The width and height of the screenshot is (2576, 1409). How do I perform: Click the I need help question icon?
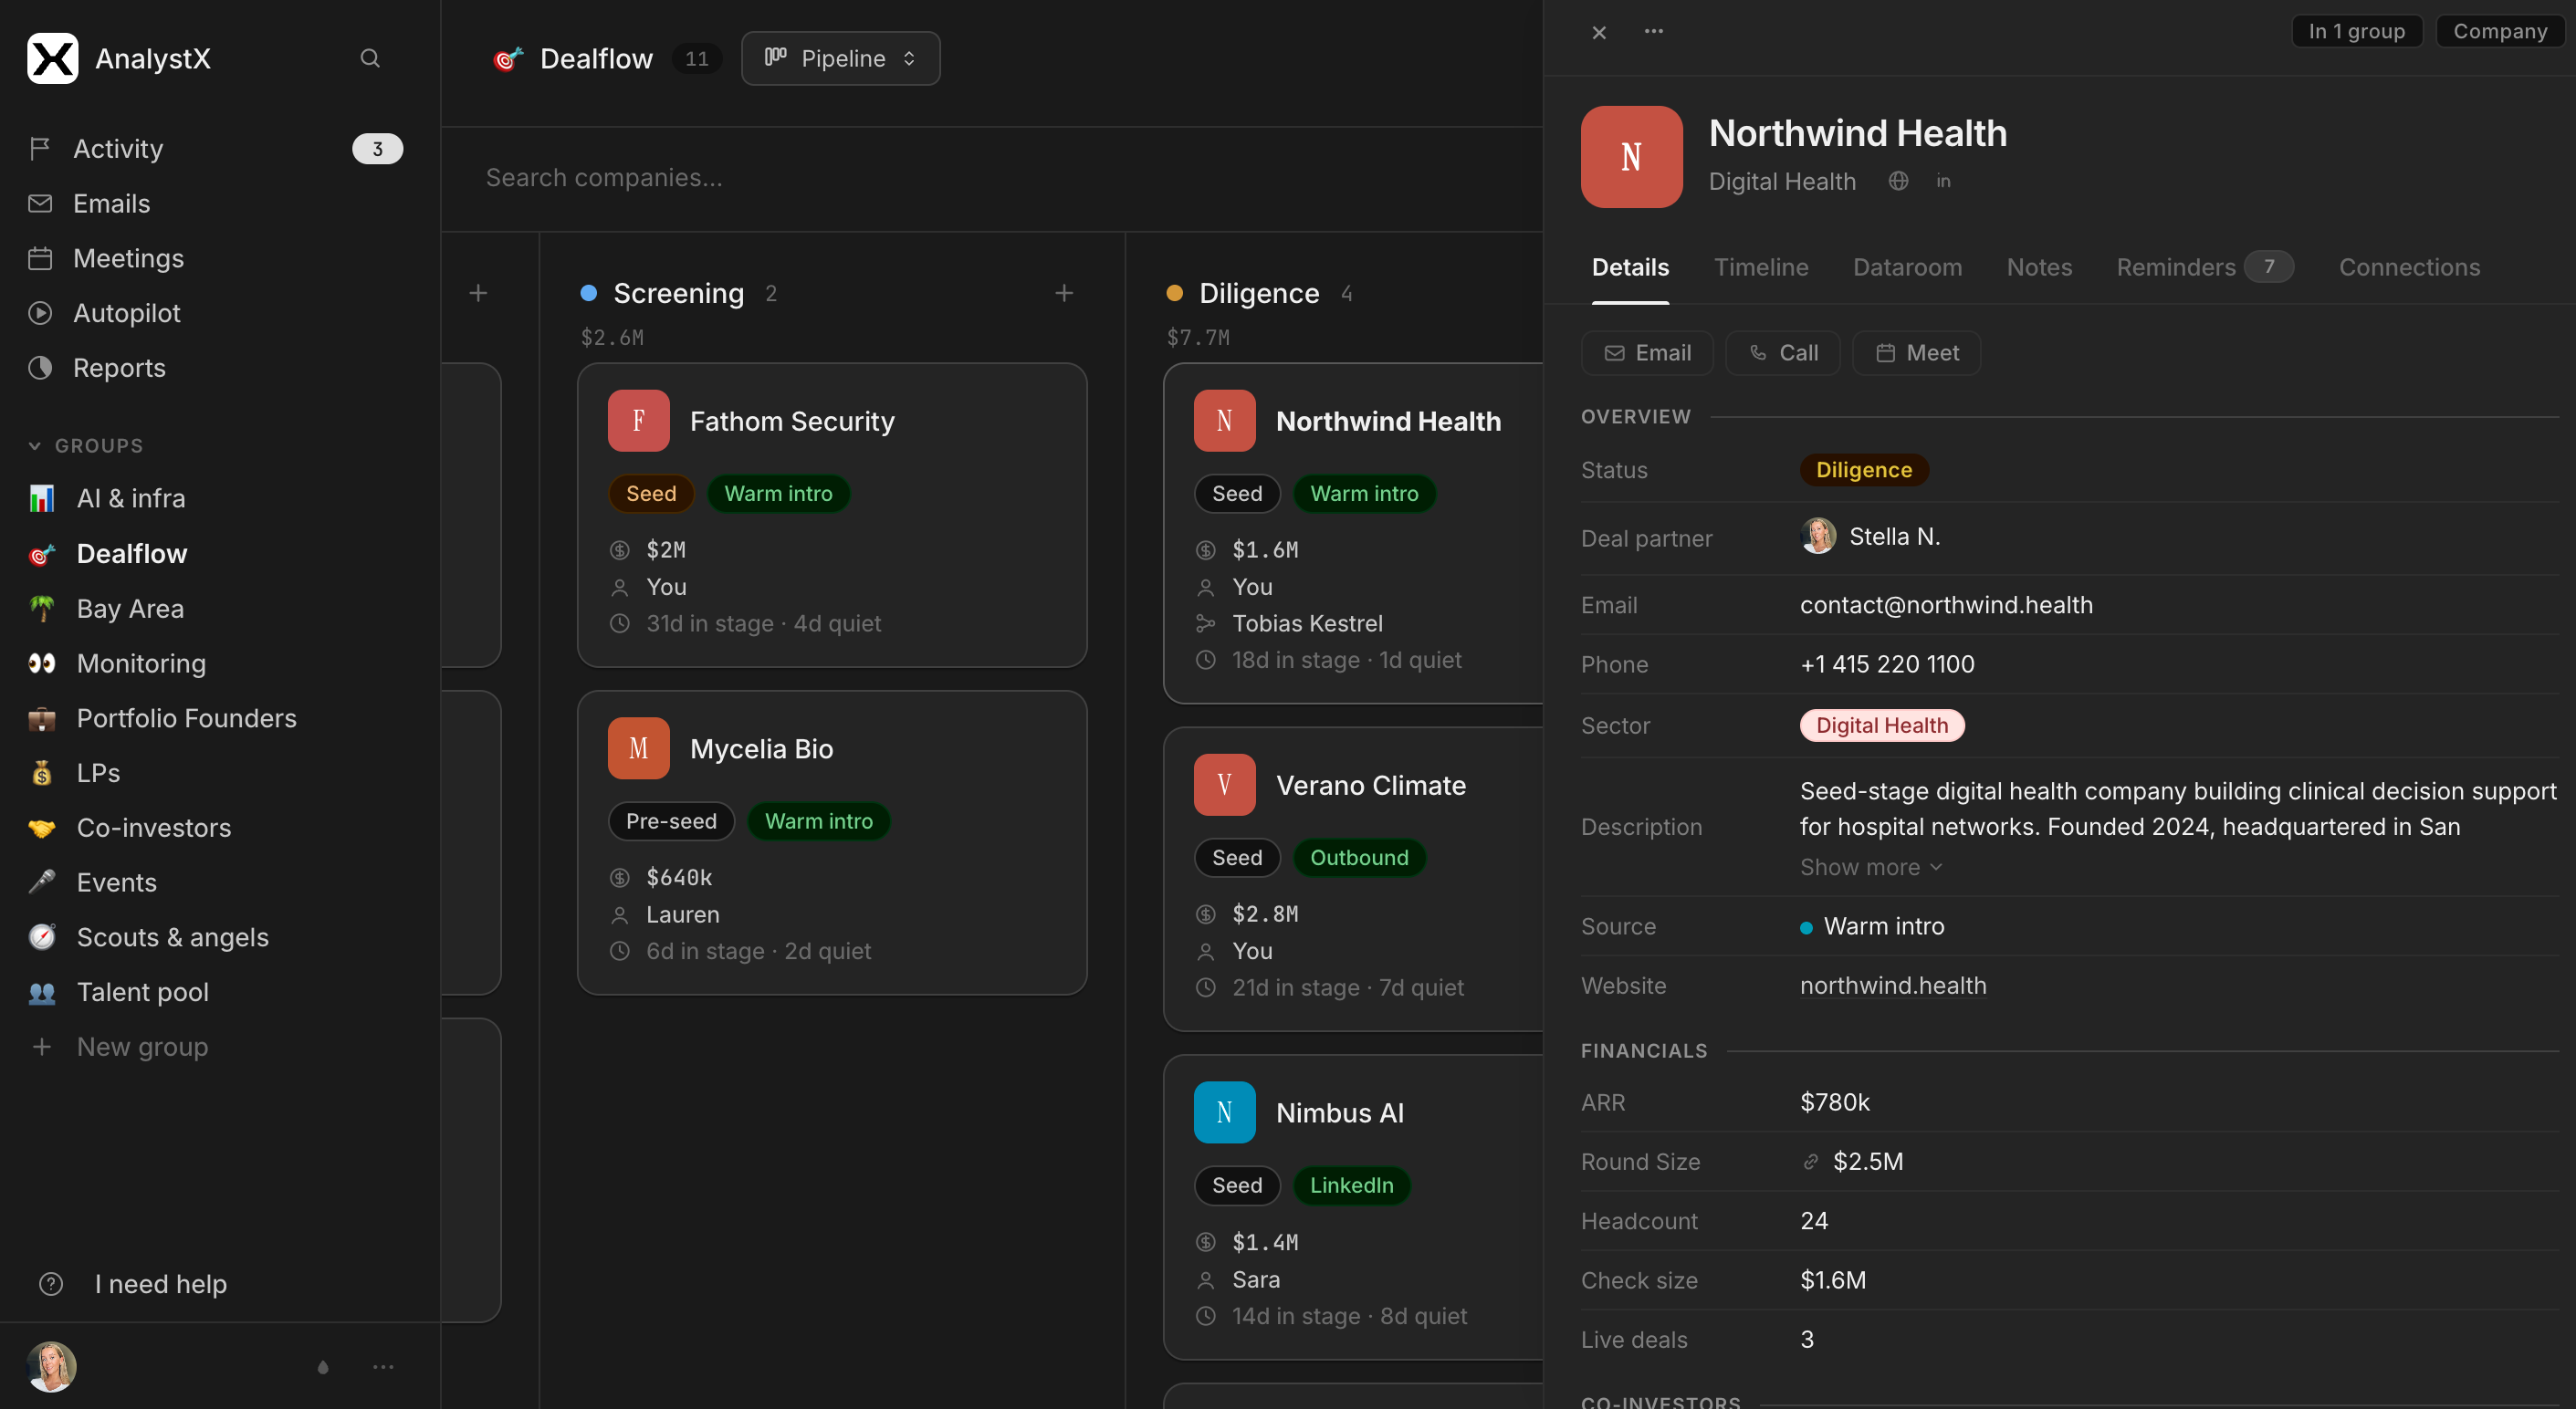point(51,1284)
